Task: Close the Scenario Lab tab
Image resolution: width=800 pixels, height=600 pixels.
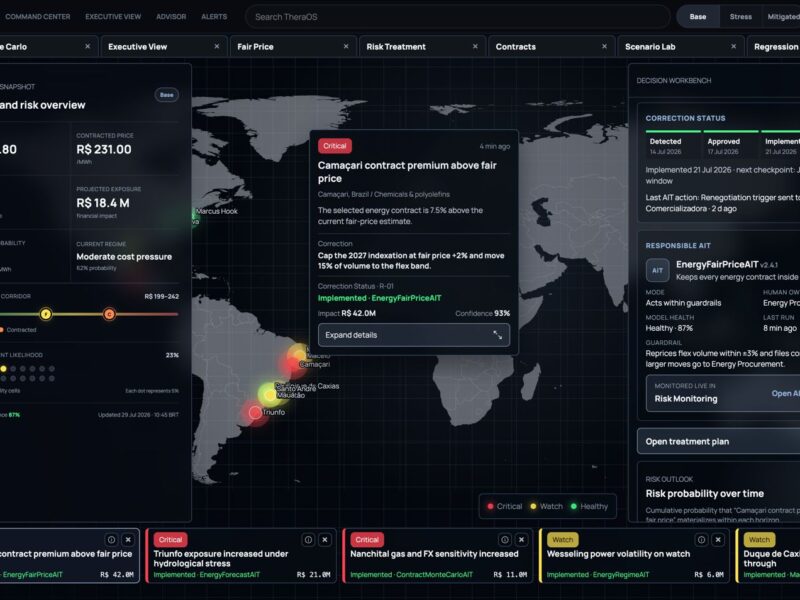Action: click(733, 46)
